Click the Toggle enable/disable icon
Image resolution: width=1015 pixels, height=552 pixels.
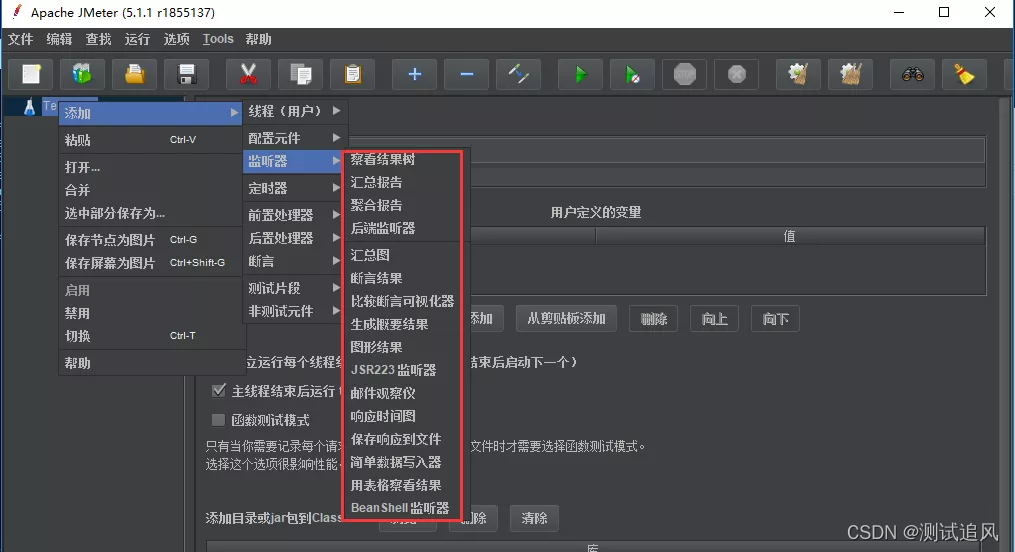coord(519,74)
